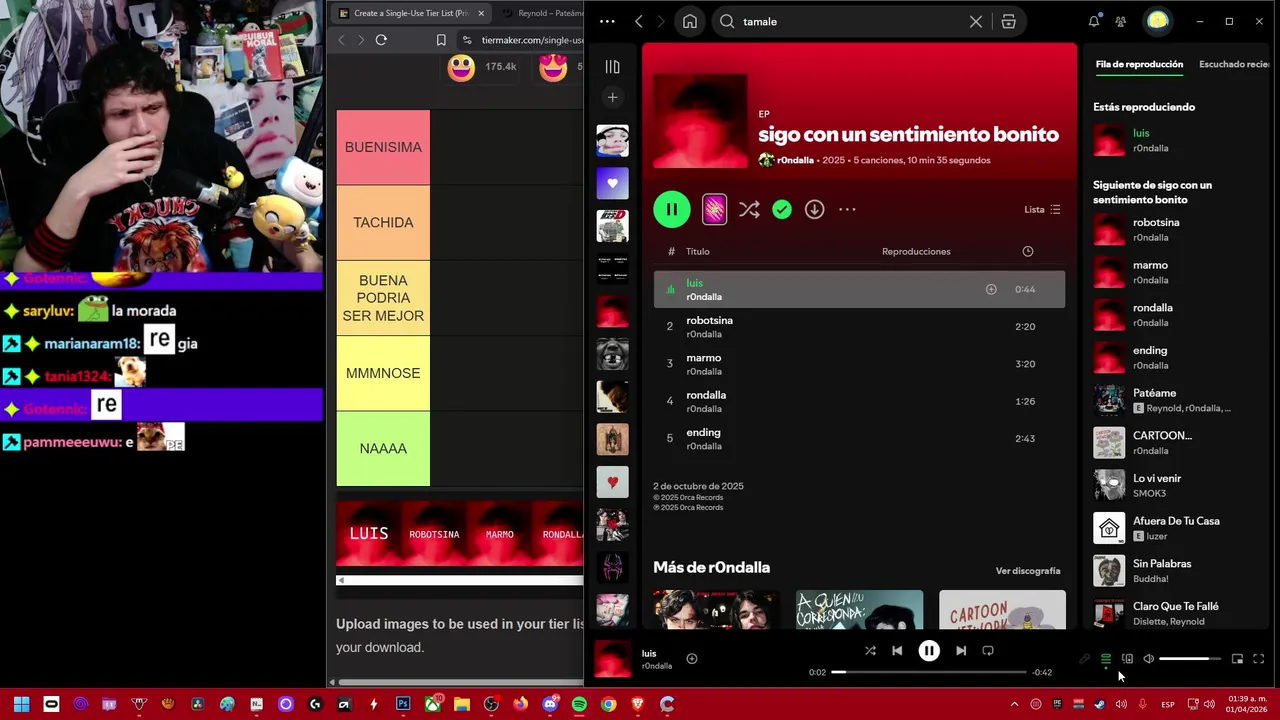Click the ROBOTSINA image in TierMaker
The width and height of the screenshot is (1280, 720).
click(434, 534)
